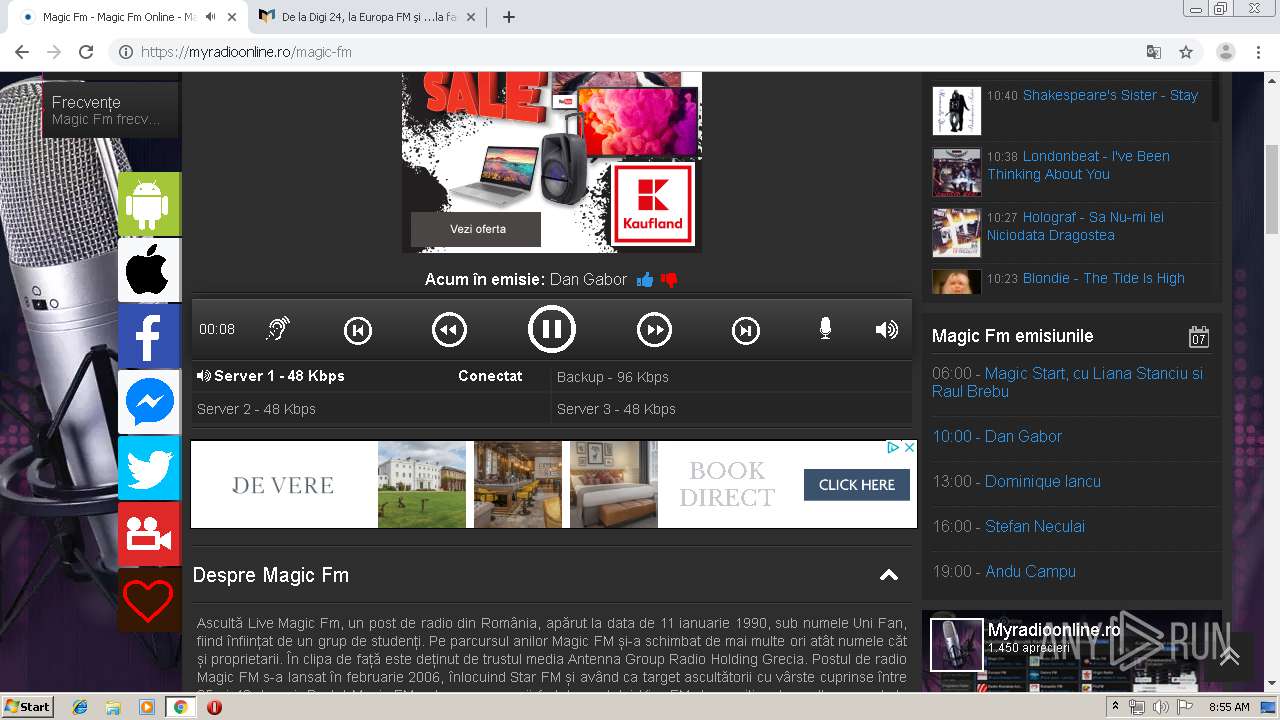Open Dominique Iancu show link
Image resolution: width=1280 pixels, height=720 pixels.
click(1042, 481)
